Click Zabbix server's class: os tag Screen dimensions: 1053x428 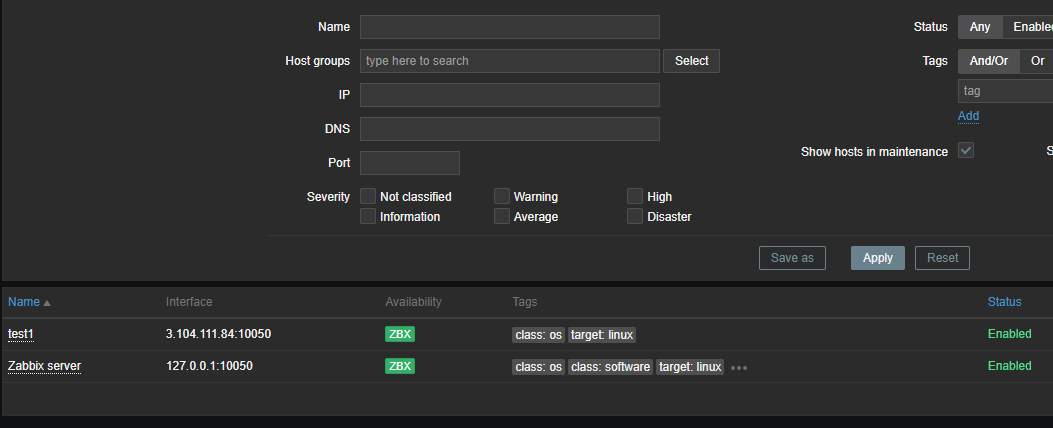[539, 367]
